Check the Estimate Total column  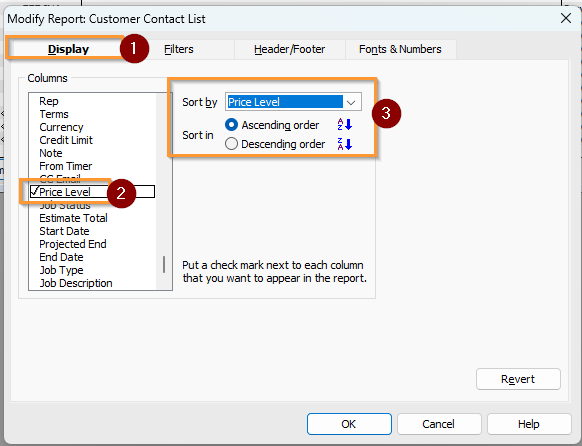pyautogui.click(x=73, y=218)
